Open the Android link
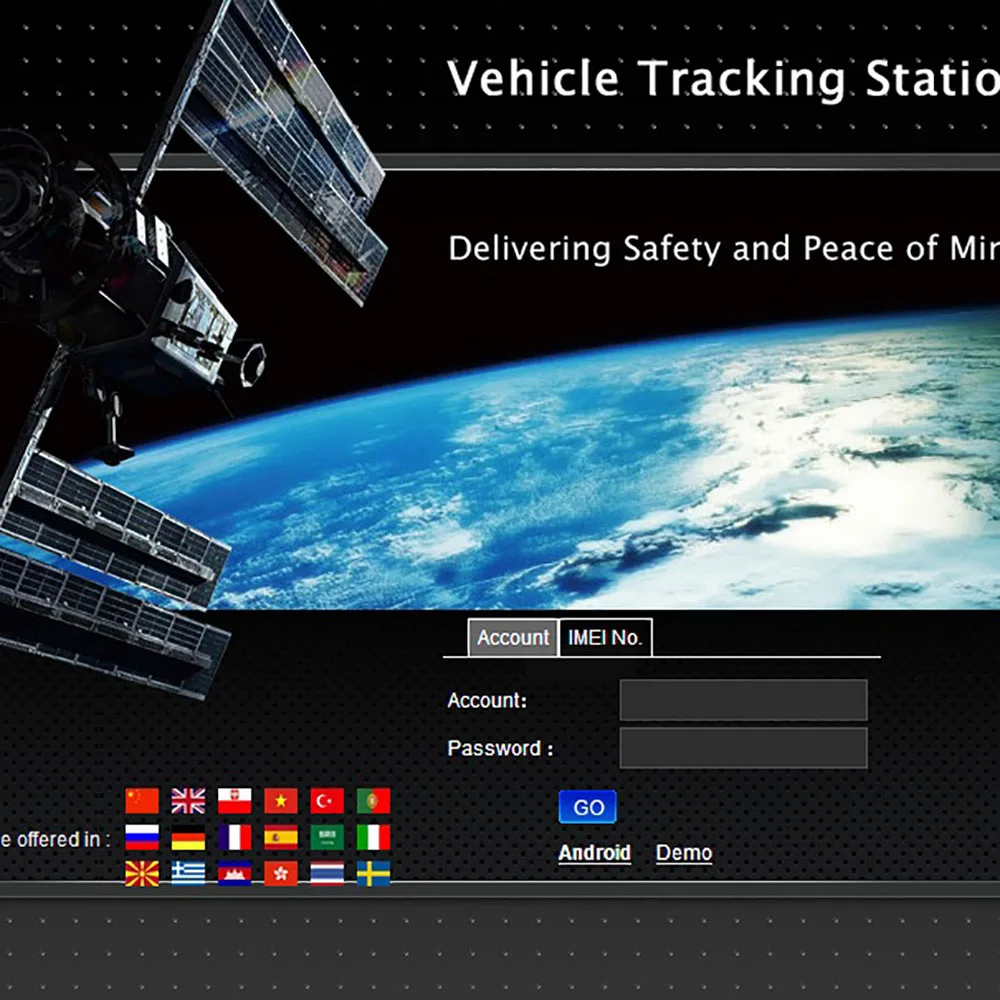The image size is (1000, 1000). (594, 853)
